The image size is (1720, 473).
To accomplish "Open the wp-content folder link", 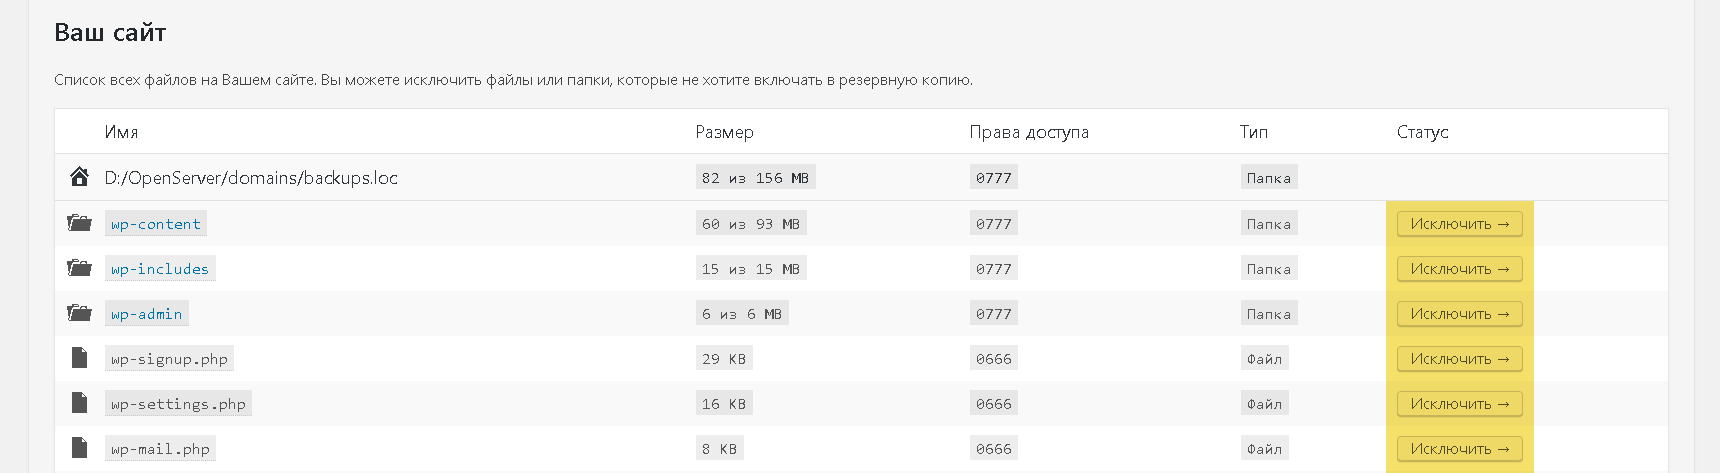I will (x=156, y=224).
